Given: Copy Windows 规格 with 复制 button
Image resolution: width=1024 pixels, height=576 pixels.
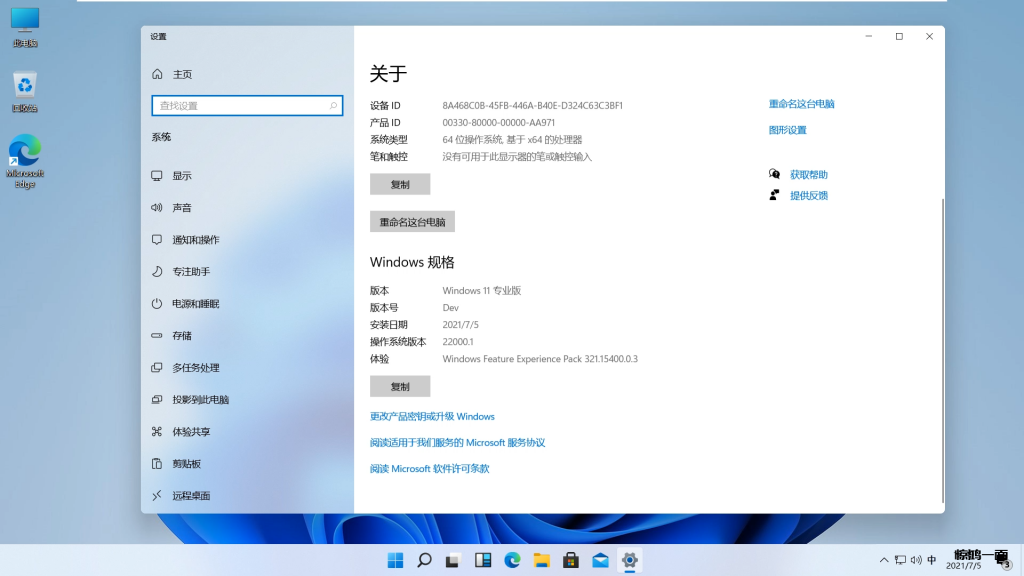Looking at the screenshot, I should tap(400, 387).
